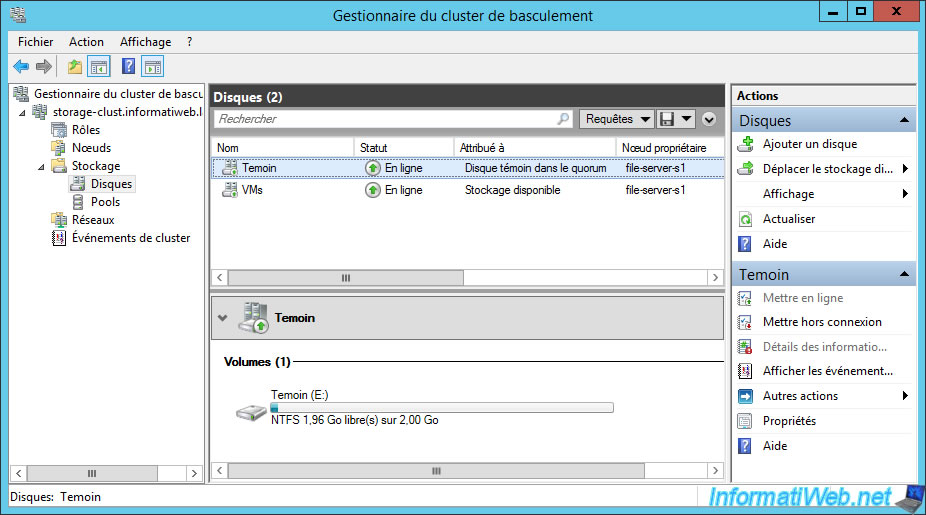Click the 'Statut' column header

[373, 147]
